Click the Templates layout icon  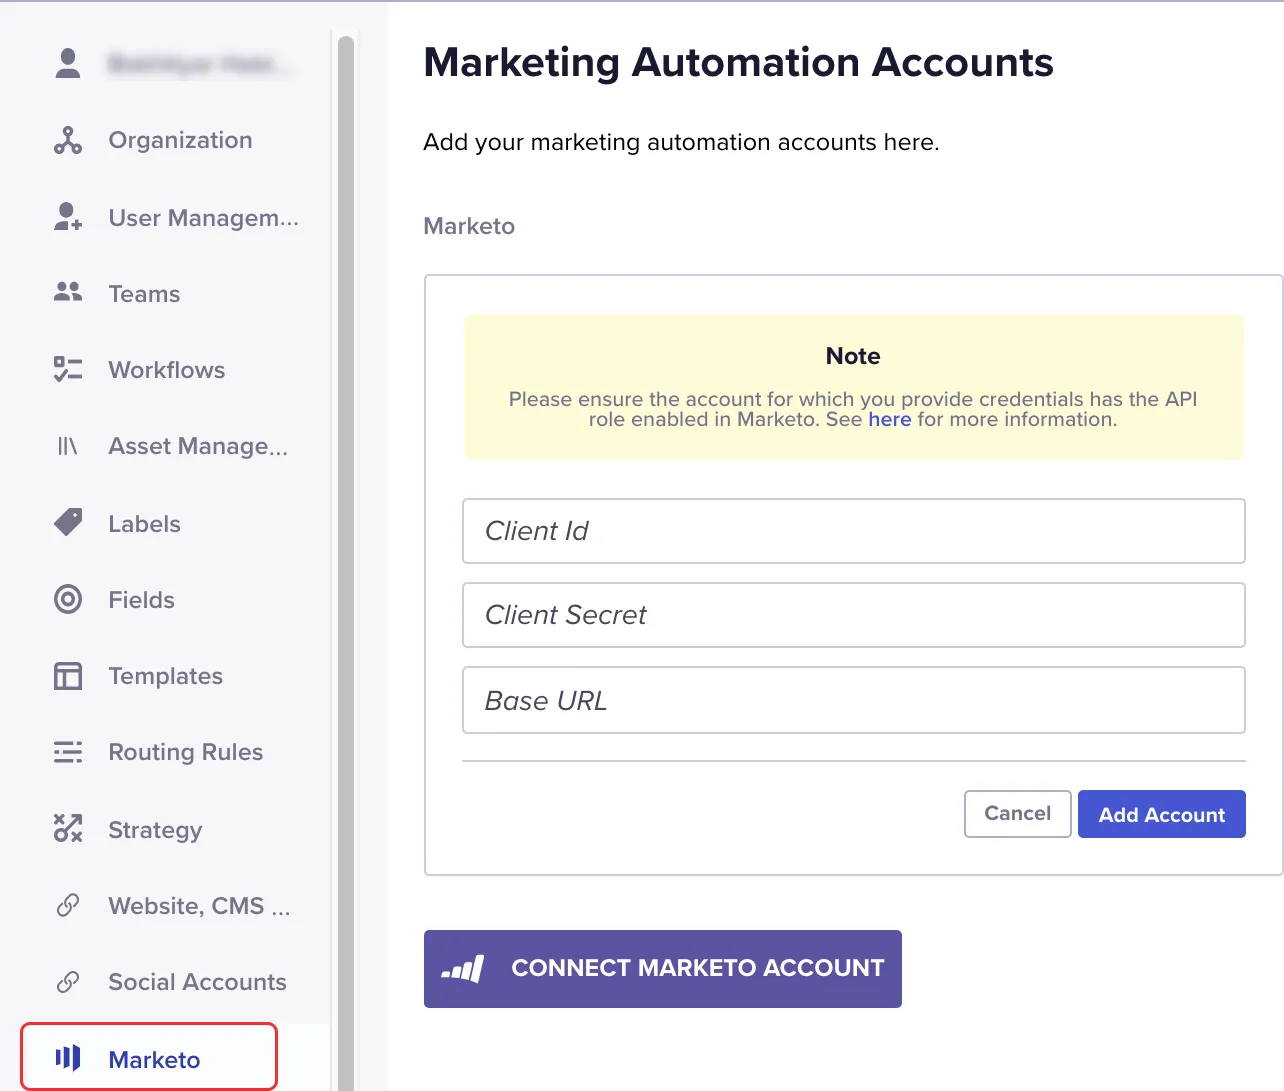pyautogui.click(x=68, y=676)
